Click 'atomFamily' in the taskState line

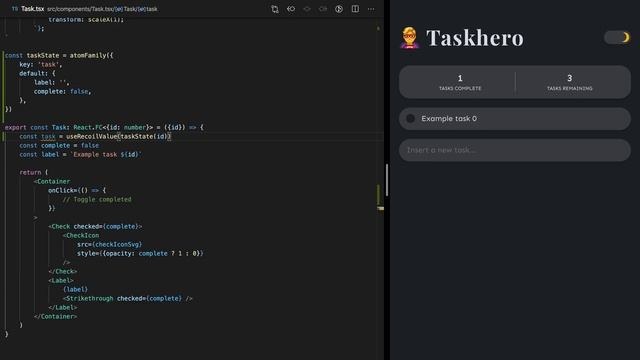point(88,55)
